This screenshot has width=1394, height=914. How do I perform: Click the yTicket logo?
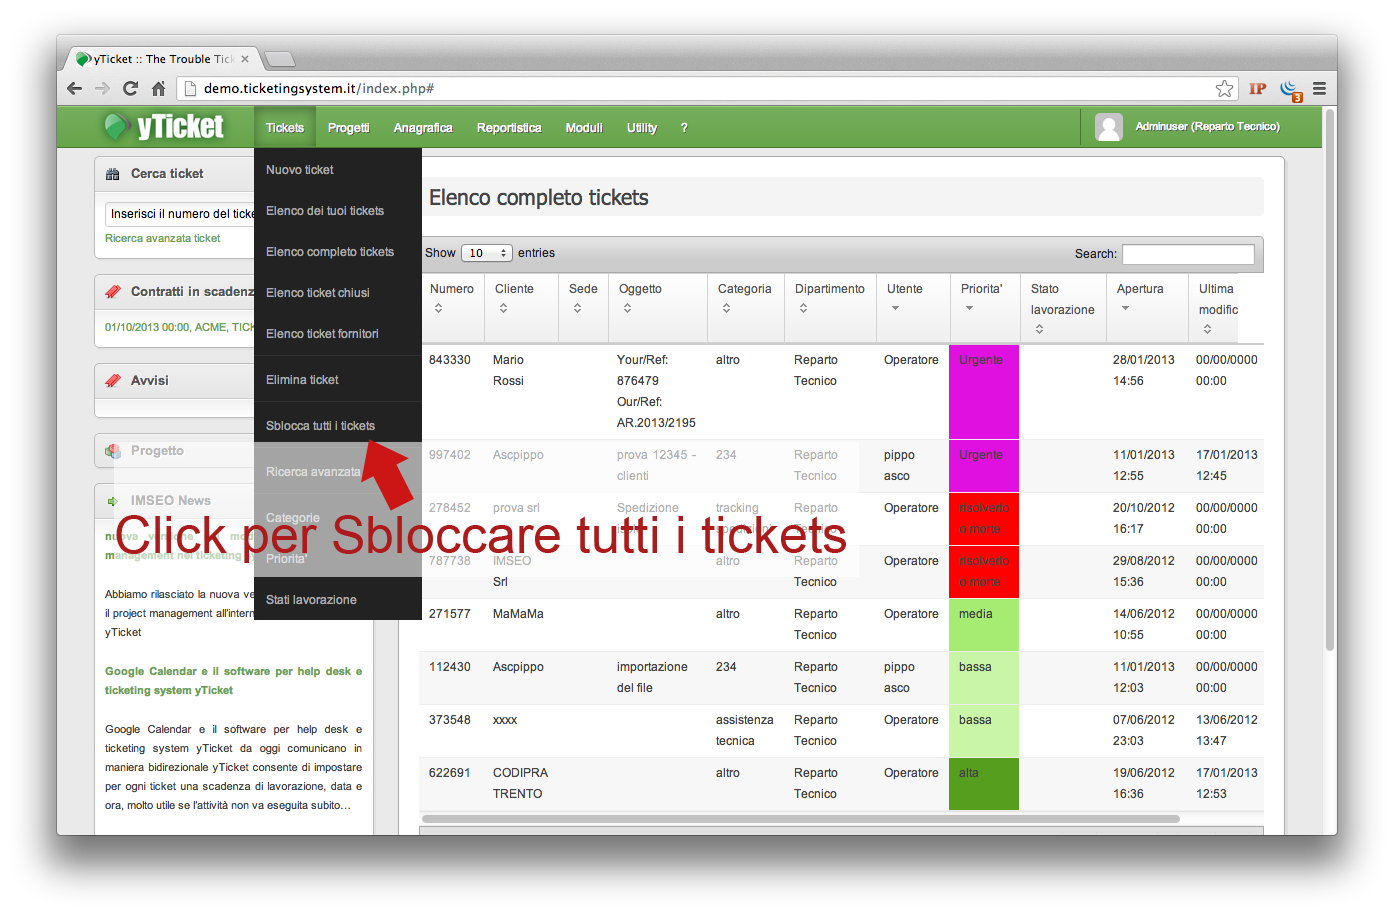click(x=165, y=127)
